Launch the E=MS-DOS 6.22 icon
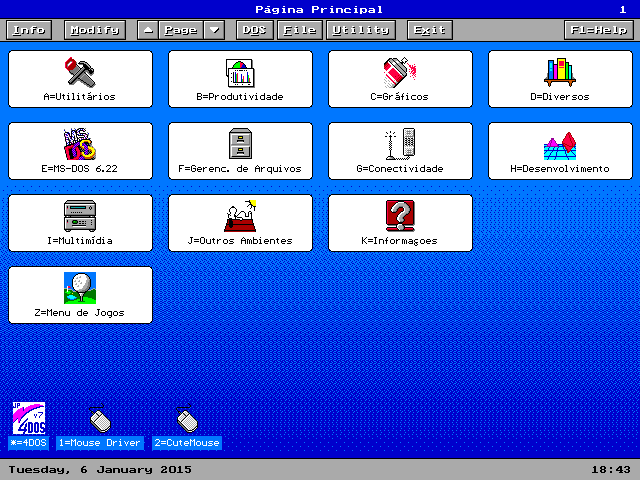Screen dimensions: 640x480 80,144
